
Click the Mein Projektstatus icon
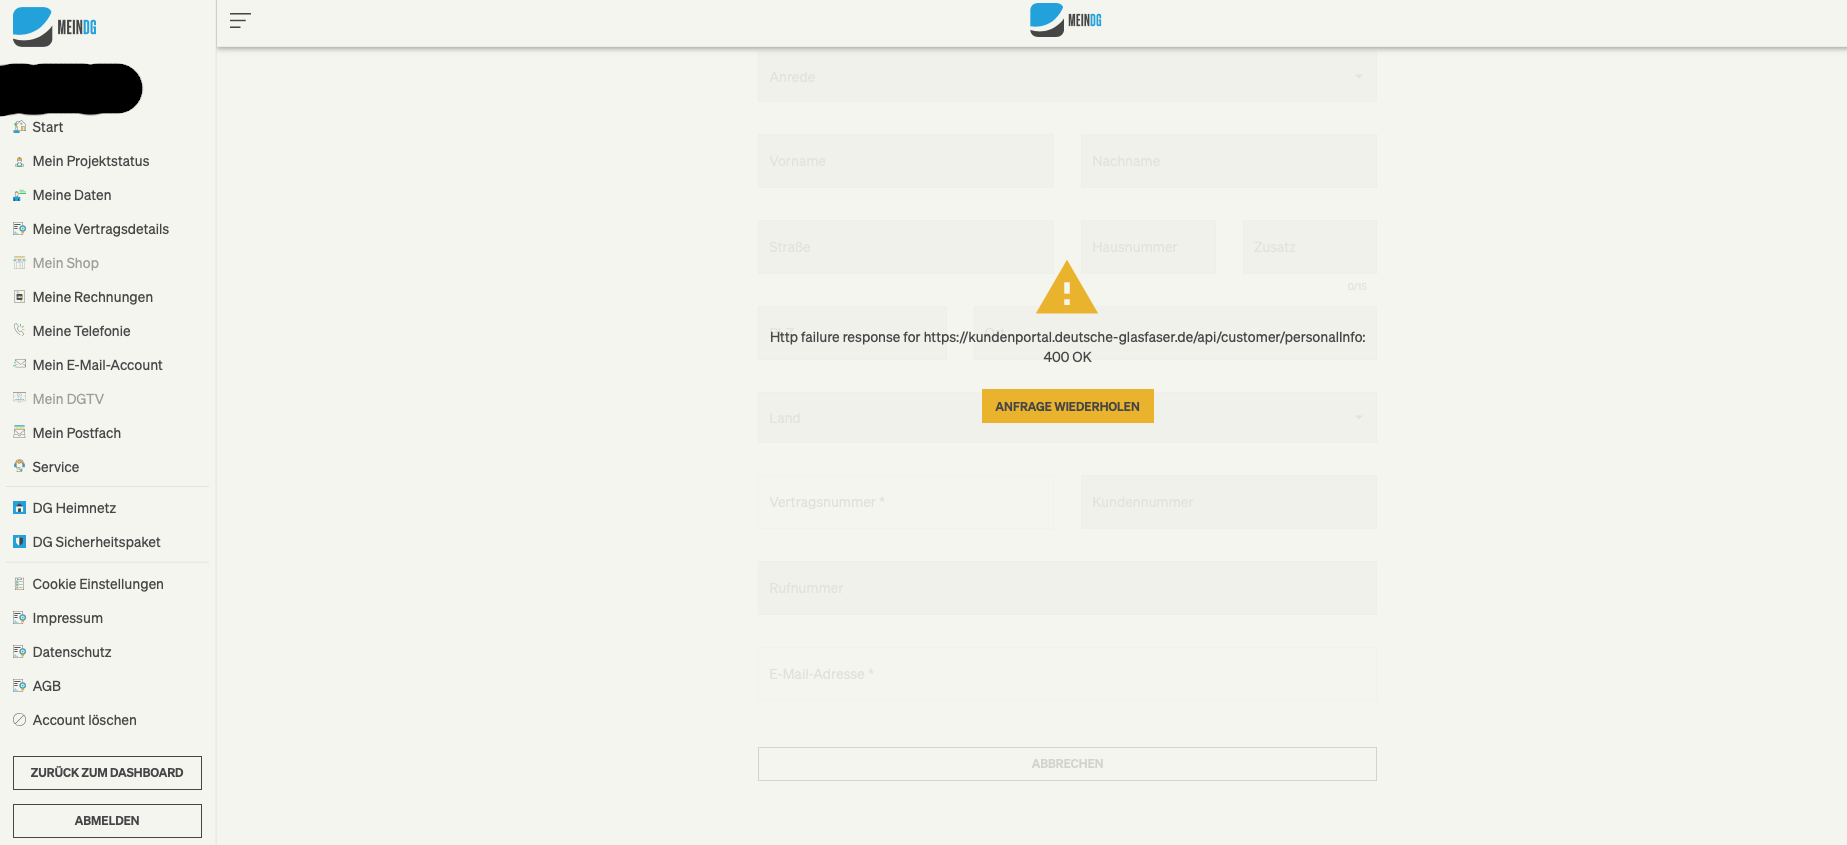(19, 161)
